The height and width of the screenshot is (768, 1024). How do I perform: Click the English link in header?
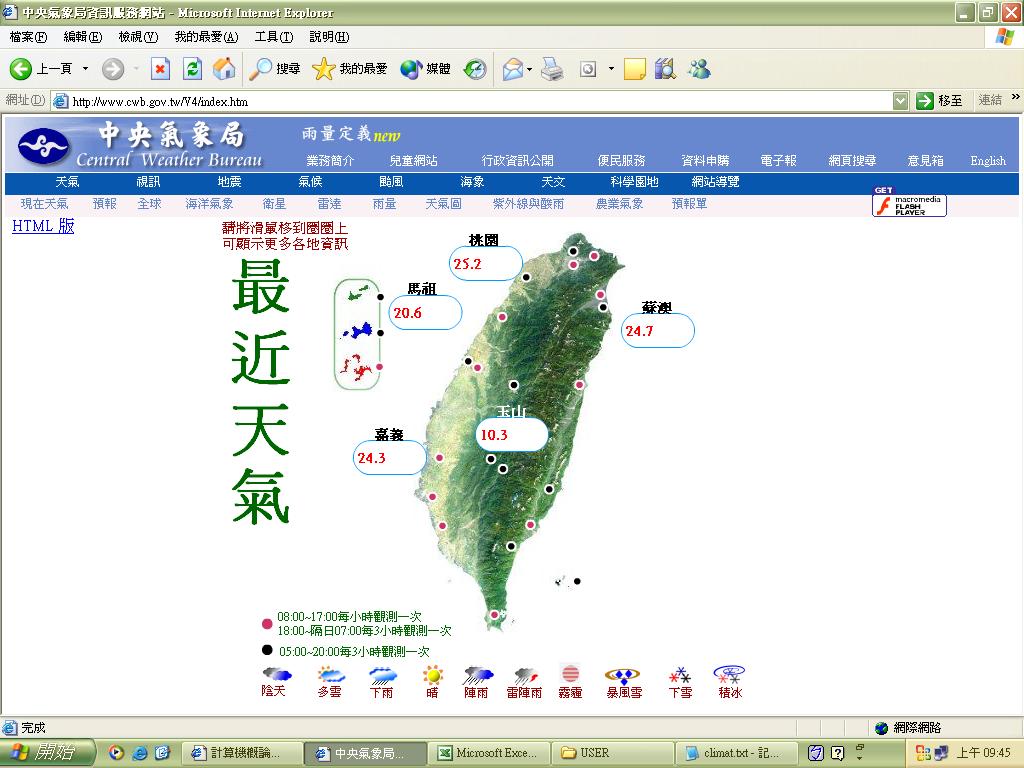987,161
